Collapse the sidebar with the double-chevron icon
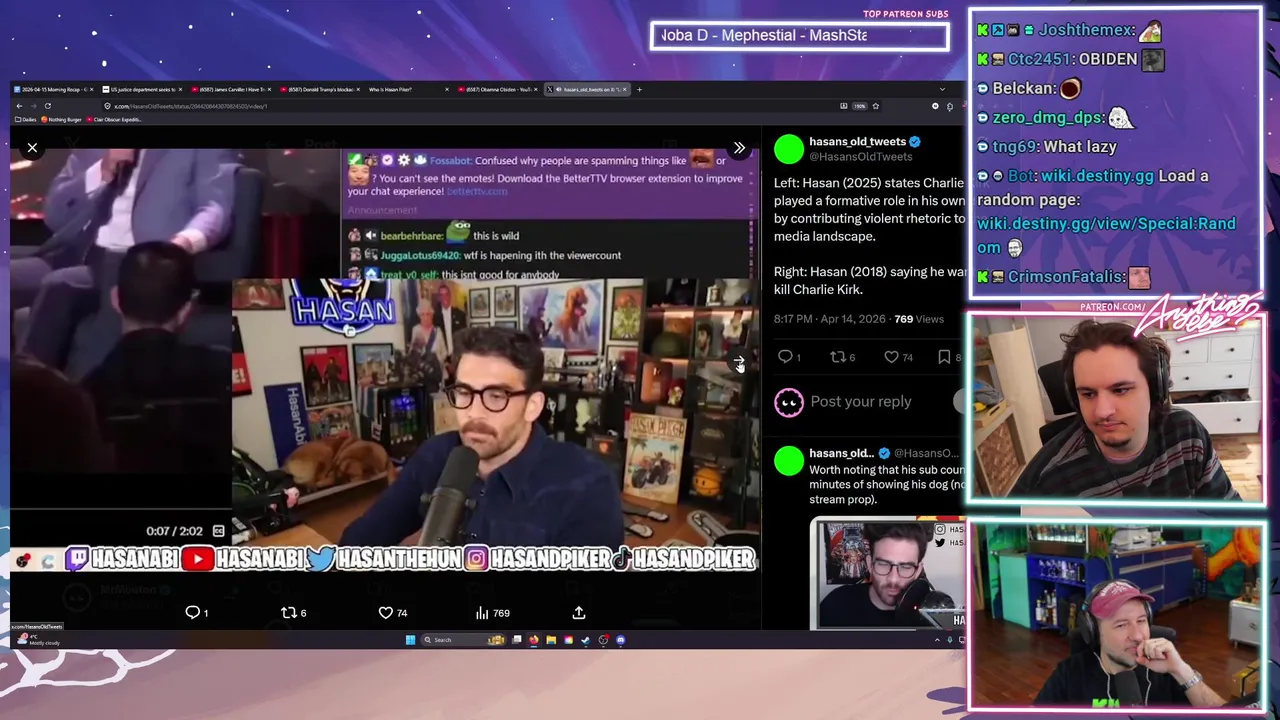The image size is (1280, 720). [x=739, y=148]
